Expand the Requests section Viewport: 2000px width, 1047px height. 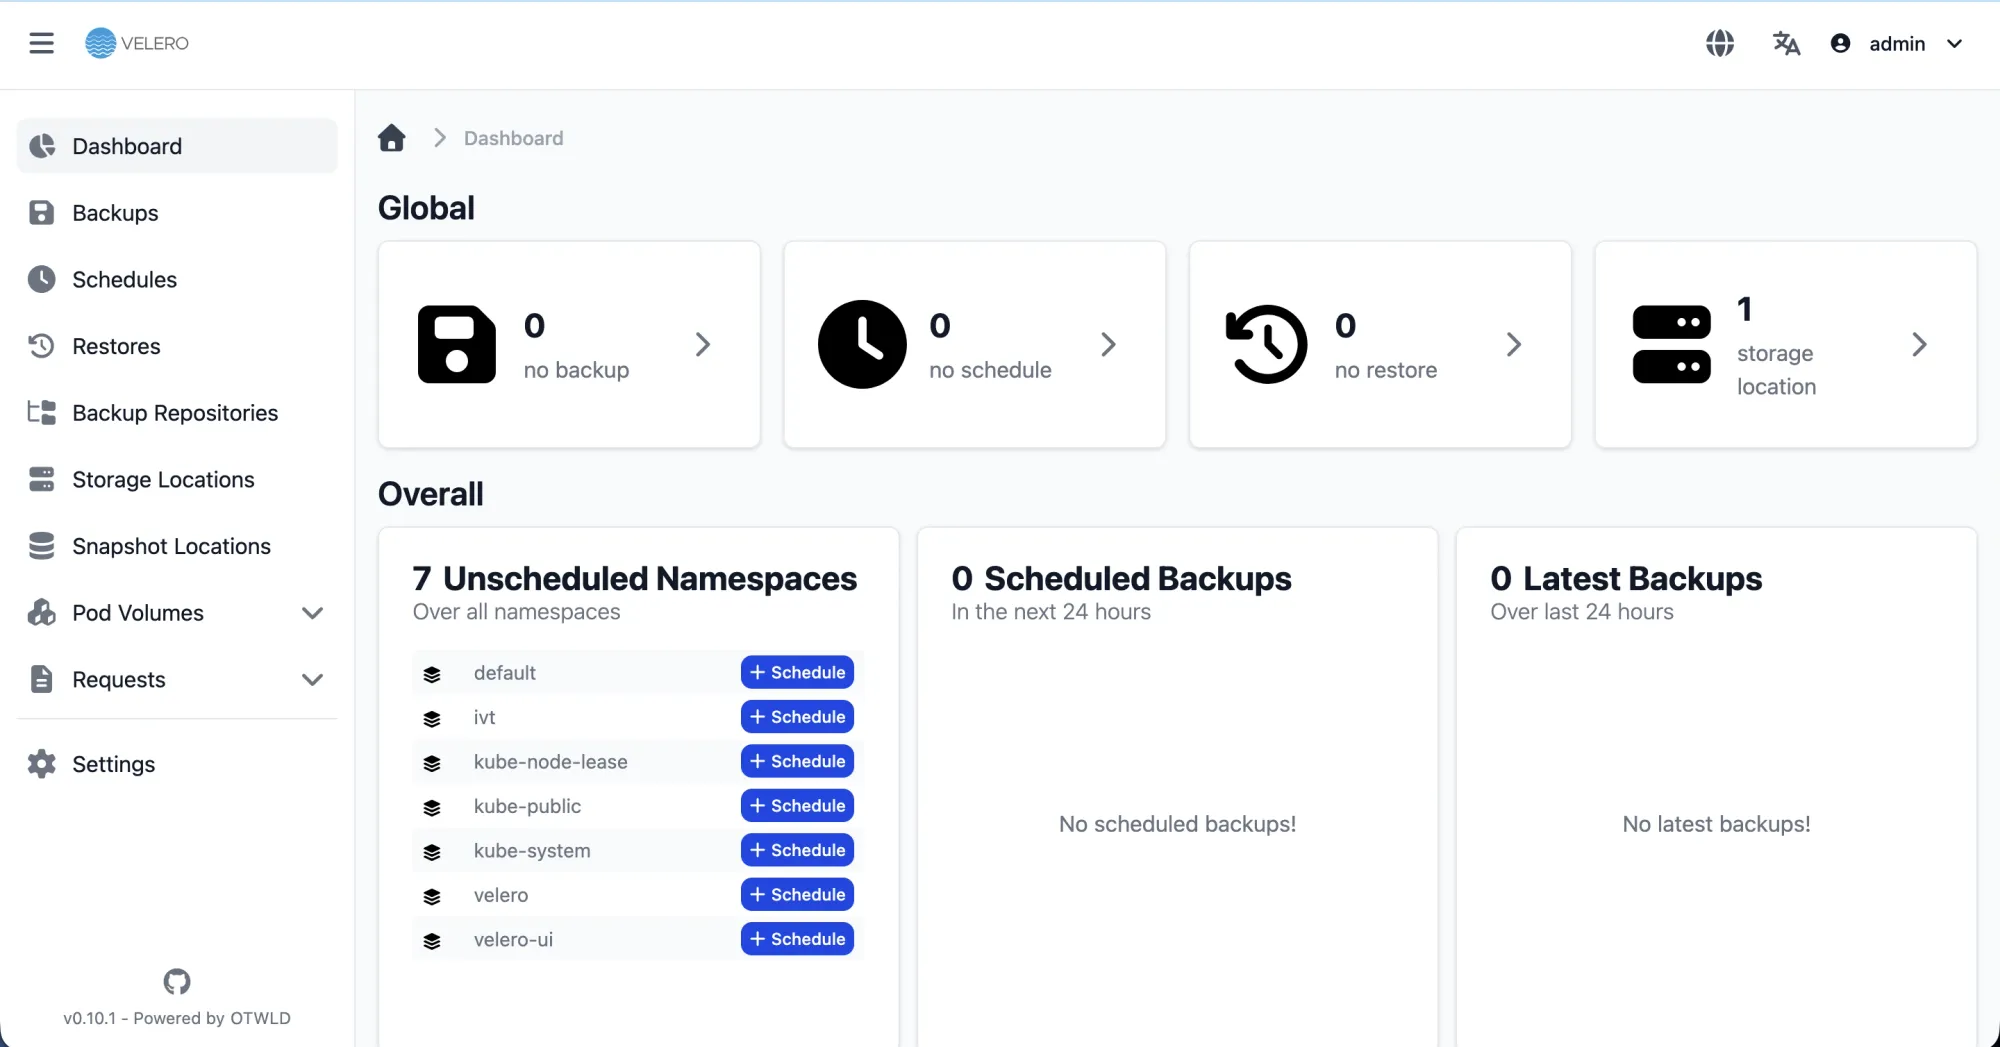313,679
